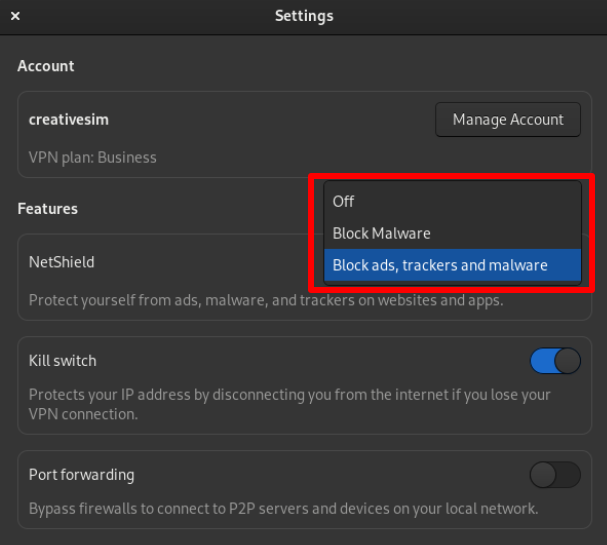Click the Features section heading
607x545 pixels.
click(48, 209)
